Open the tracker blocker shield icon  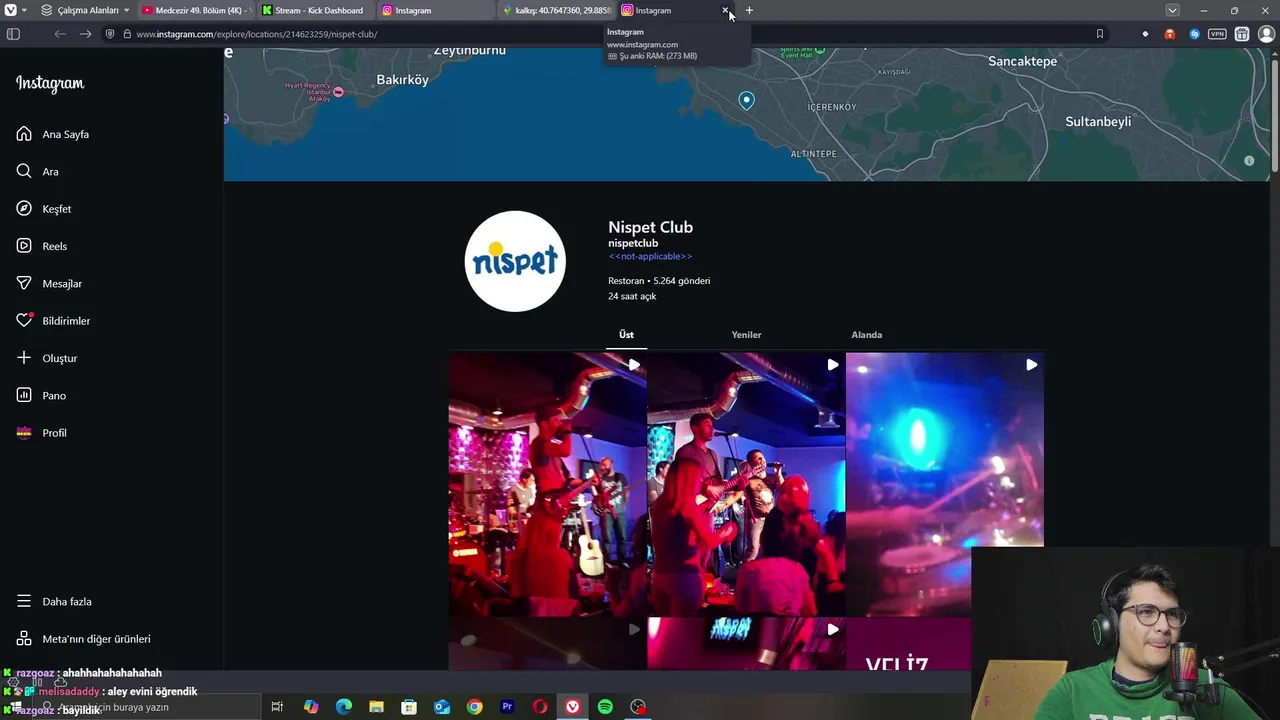[110, 34]
